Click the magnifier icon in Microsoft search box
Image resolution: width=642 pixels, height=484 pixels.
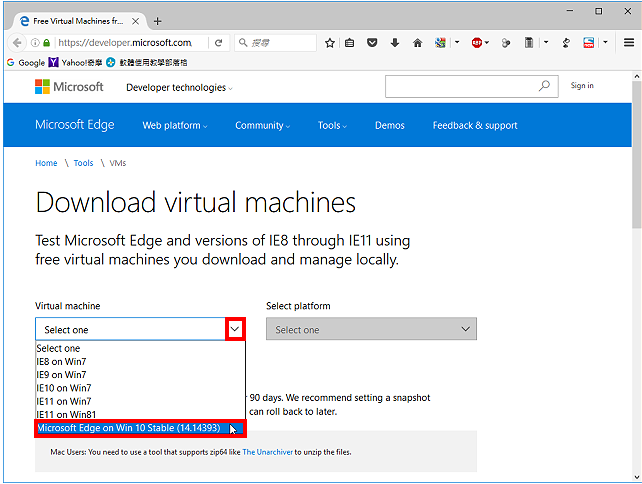[x=544, y=86]
